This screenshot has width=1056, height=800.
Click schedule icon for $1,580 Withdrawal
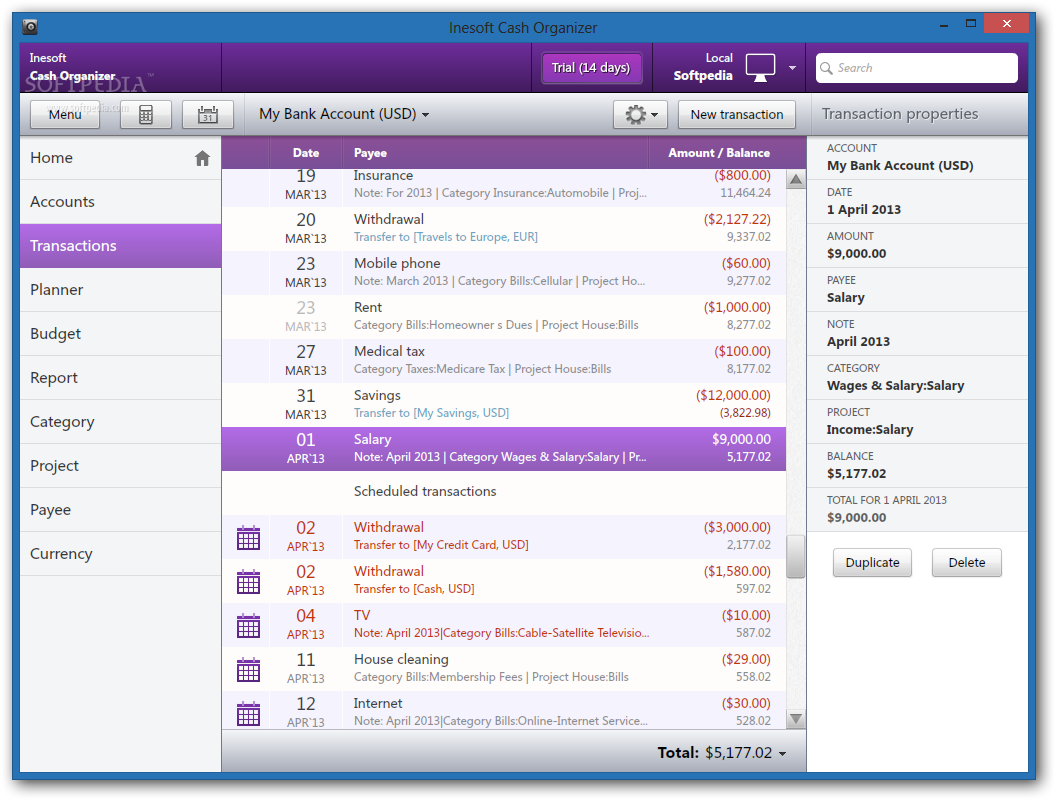(x=249, y=582)
